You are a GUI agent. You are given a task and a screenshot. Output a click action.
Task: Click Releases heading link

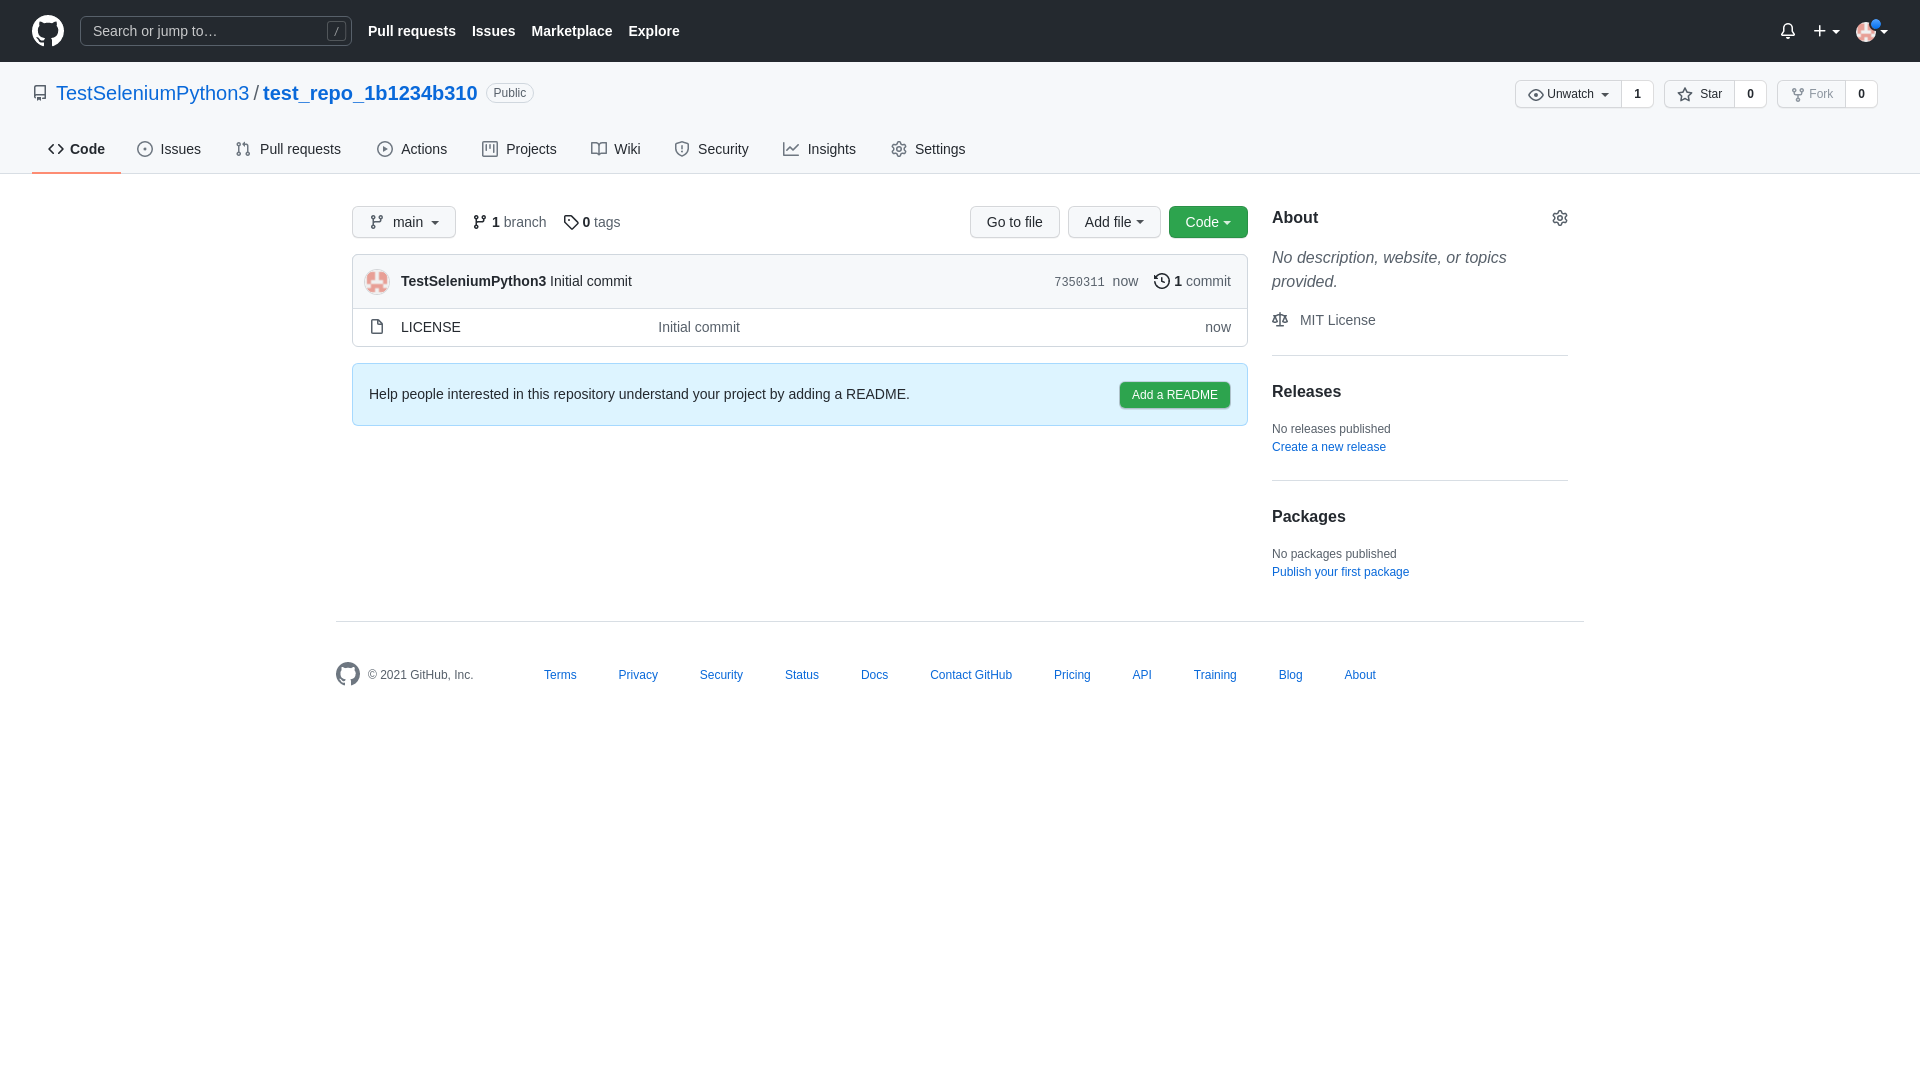coord(1306,392)
